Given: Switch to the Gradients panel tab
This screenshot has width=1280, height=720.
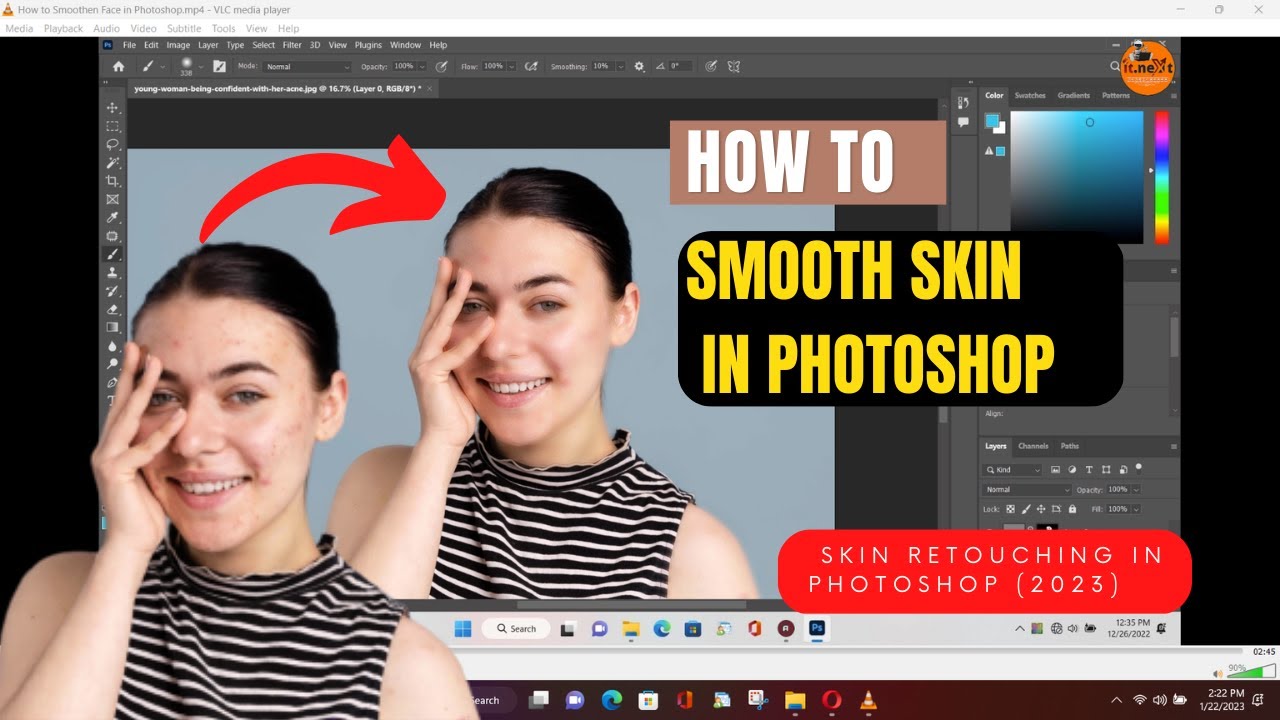Looking at the screenshot, I should click(1074, 96).
